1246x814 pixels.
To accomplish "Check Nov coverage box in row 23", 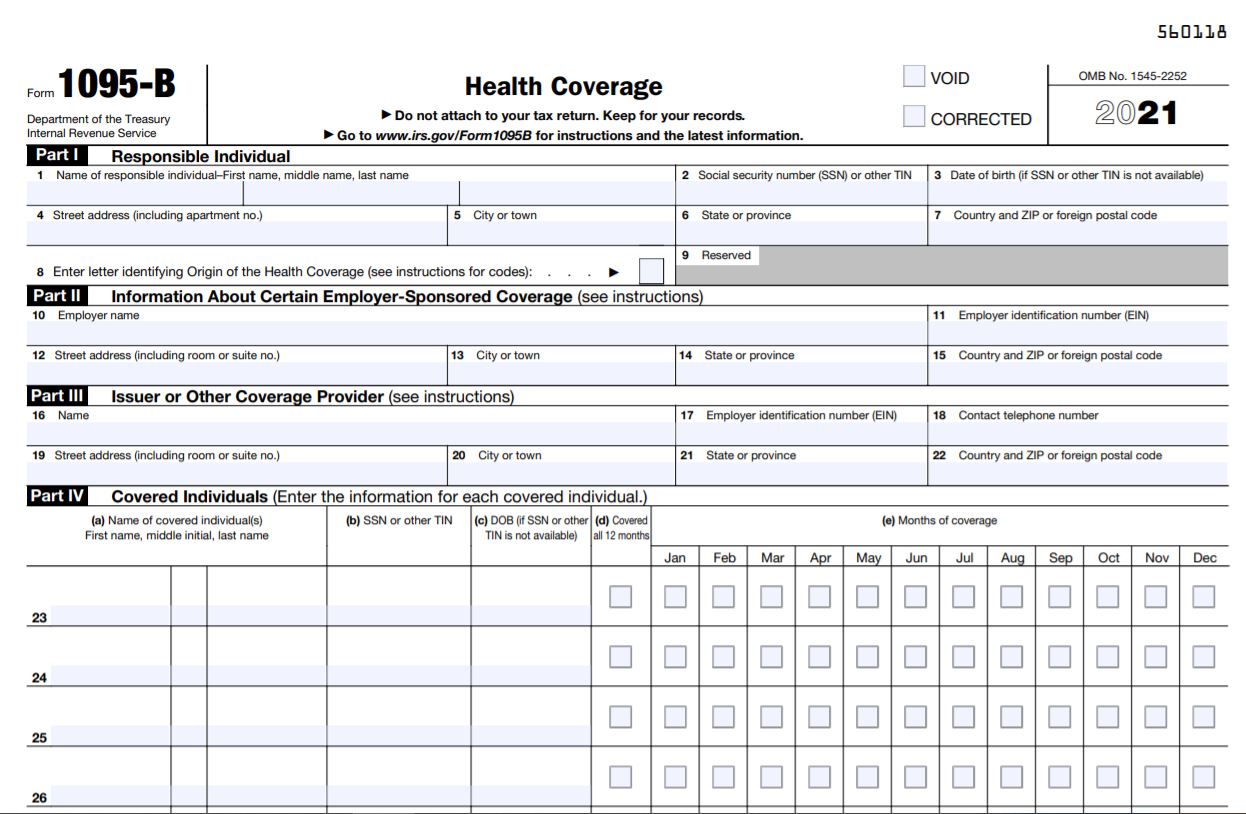I will pos(1156,597).
